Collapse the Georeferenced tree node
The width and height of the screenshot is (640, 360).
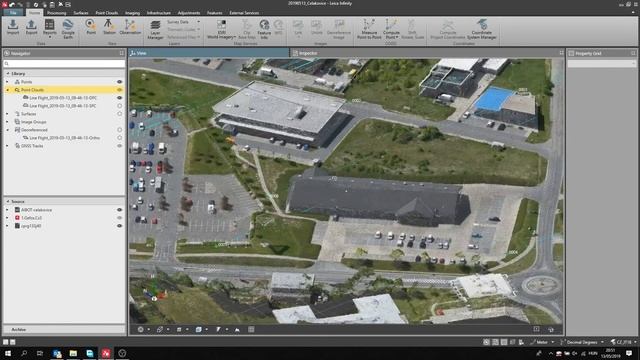[7, 130]
